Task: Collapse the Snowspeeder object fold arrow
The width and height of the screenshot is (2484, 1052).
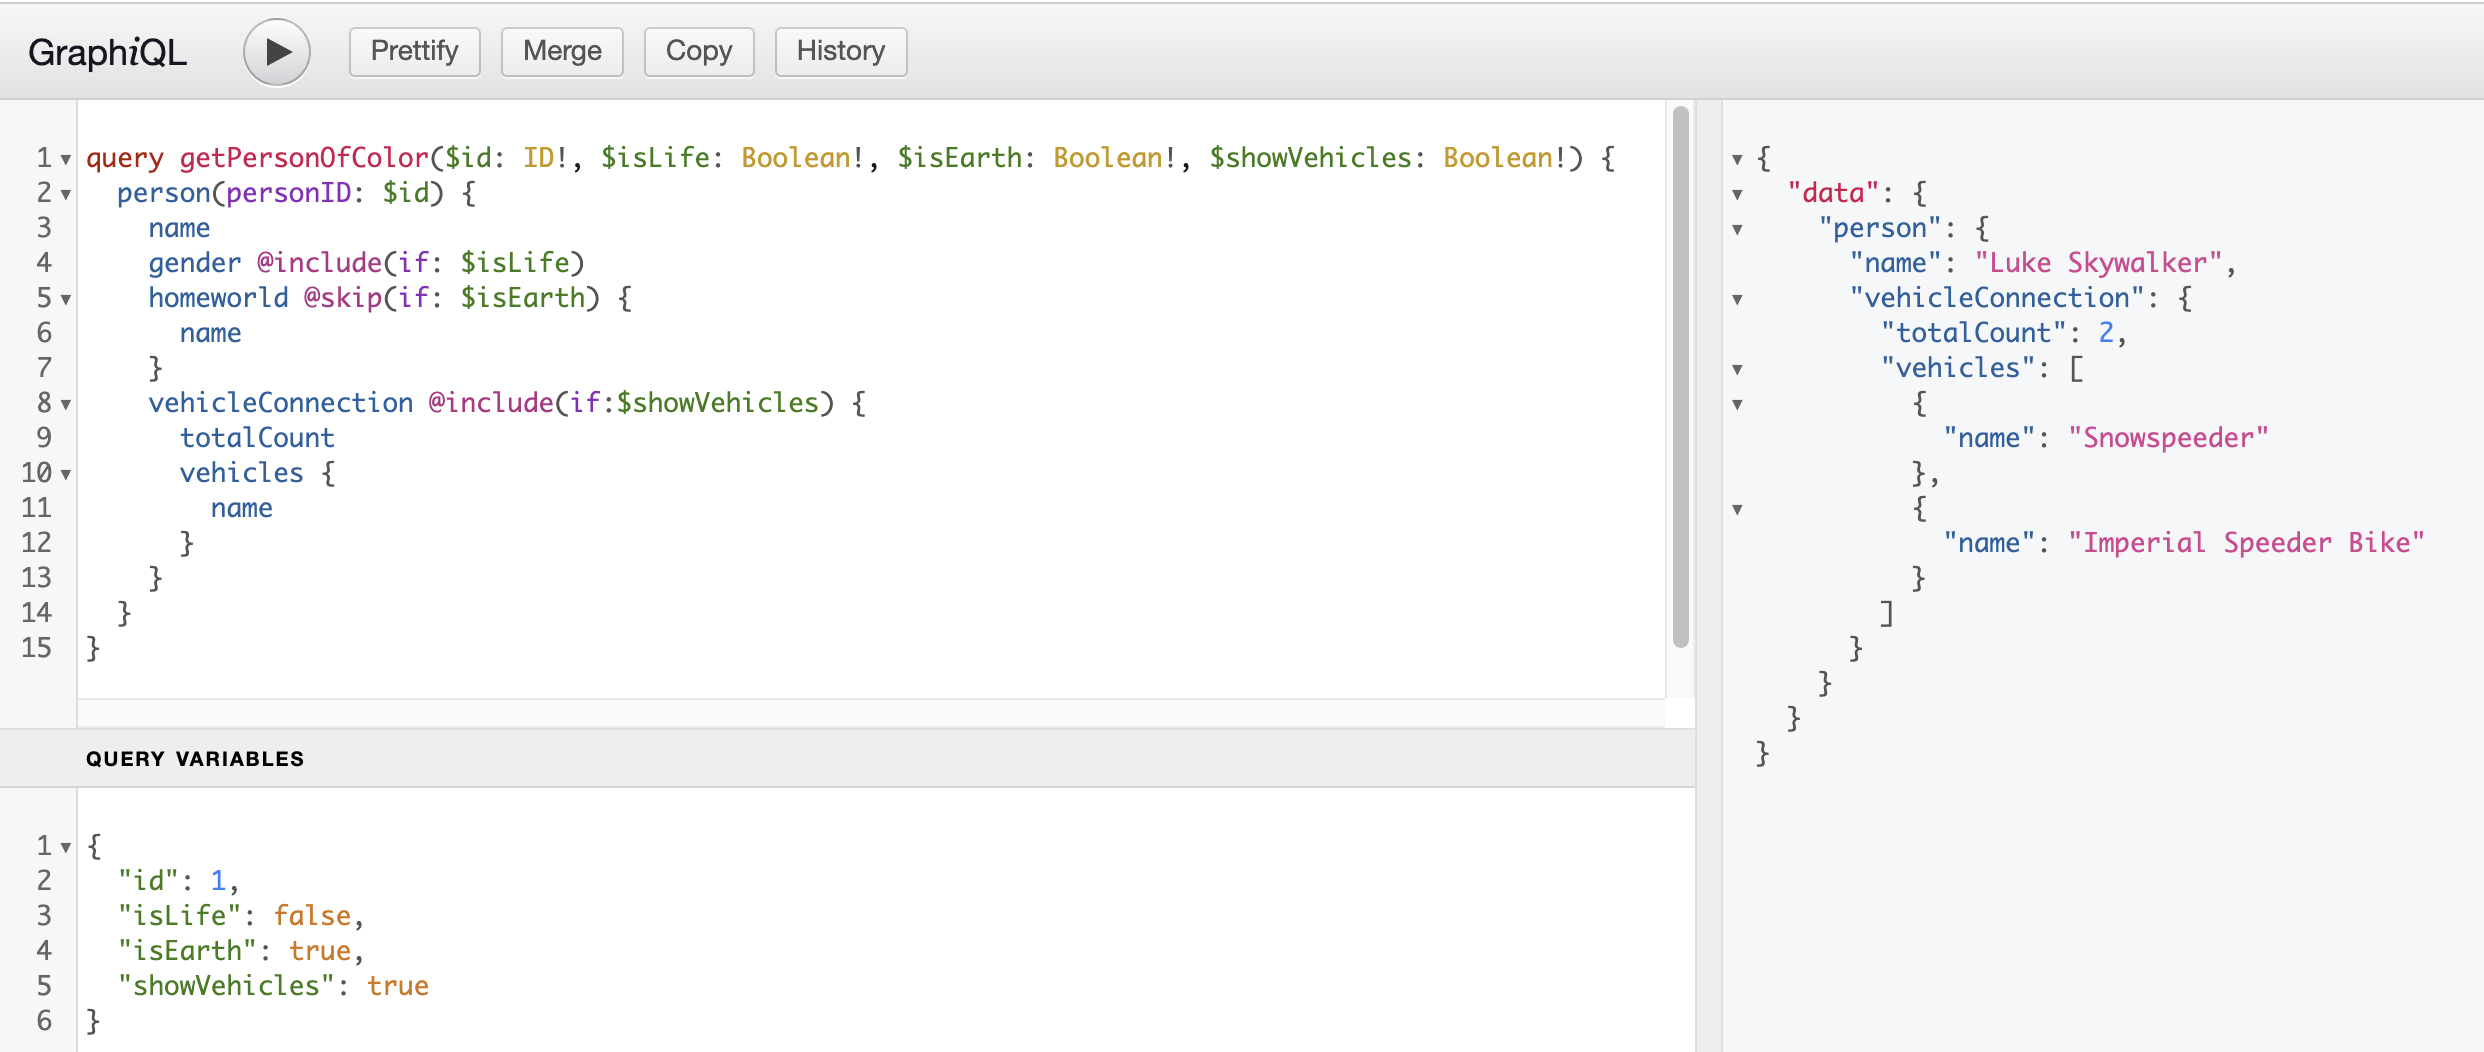Action: tap(1737, 404)
